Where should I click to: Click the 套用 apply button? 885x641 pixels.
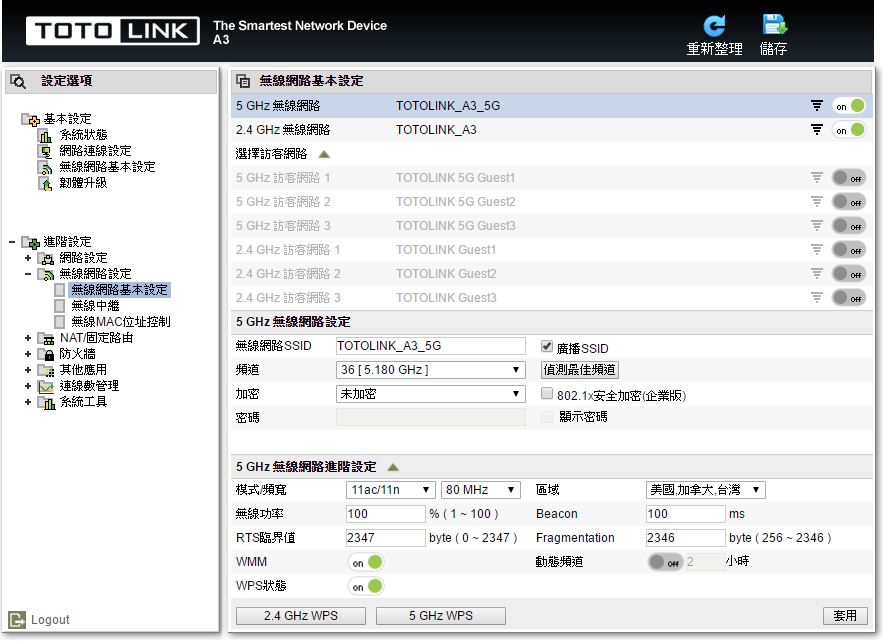845,616
